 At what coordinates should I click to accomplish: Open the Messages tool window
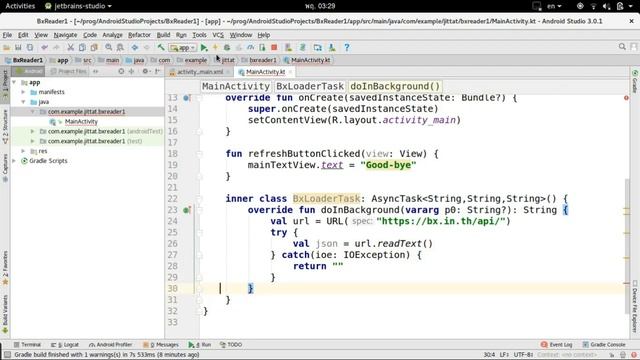161,345
